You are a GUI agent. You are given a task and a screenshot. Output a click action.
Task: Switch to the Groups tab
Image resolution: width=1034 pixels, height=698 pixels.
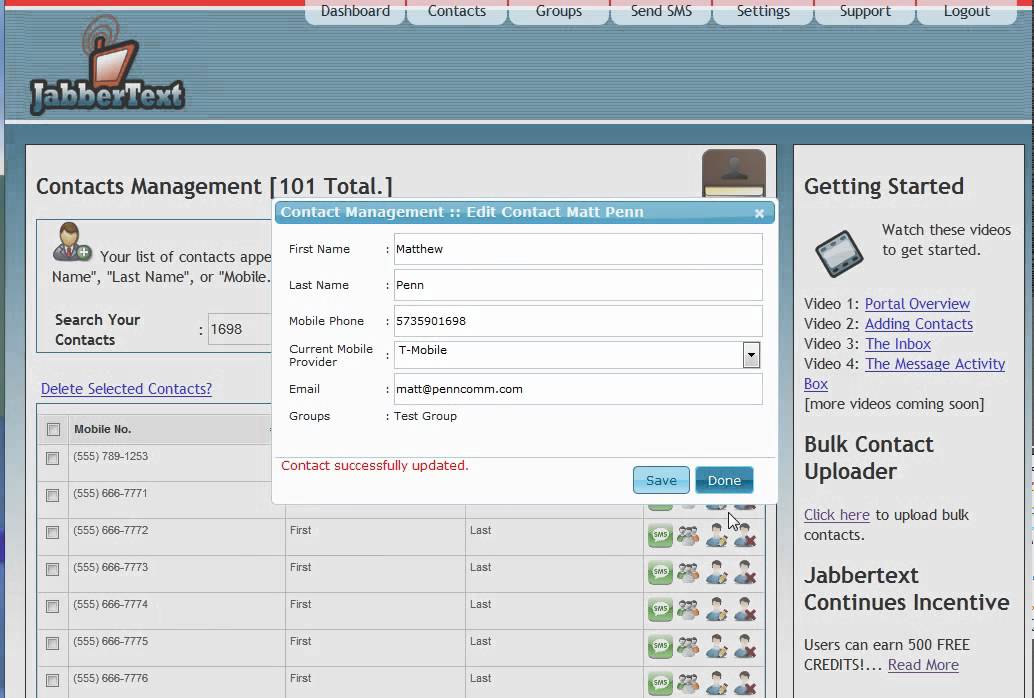point(559,11)
